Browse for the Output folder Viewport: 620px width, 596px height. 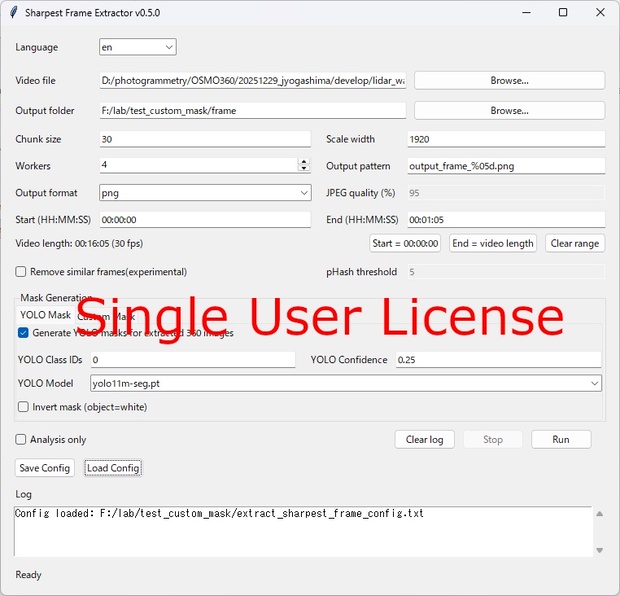(509, 111)
